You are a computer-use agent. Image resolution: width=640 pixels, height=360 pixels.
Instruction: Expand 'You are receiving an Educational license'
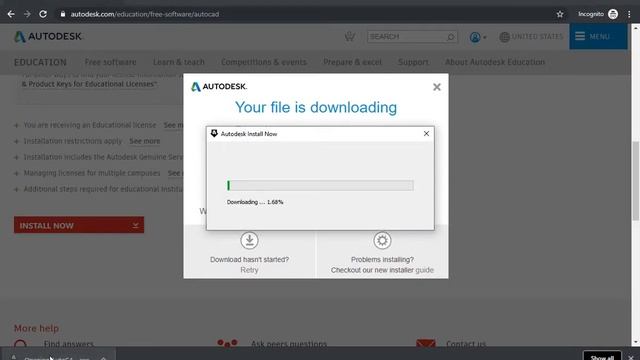pos(16,125)
